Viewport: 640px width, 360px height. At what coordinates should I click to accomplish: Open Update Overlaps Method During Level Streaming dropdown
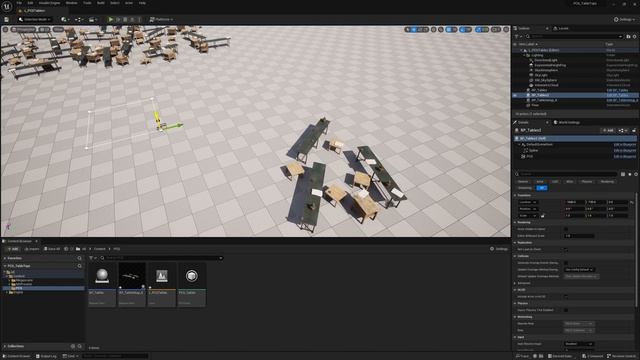click(x=579, y=269)
